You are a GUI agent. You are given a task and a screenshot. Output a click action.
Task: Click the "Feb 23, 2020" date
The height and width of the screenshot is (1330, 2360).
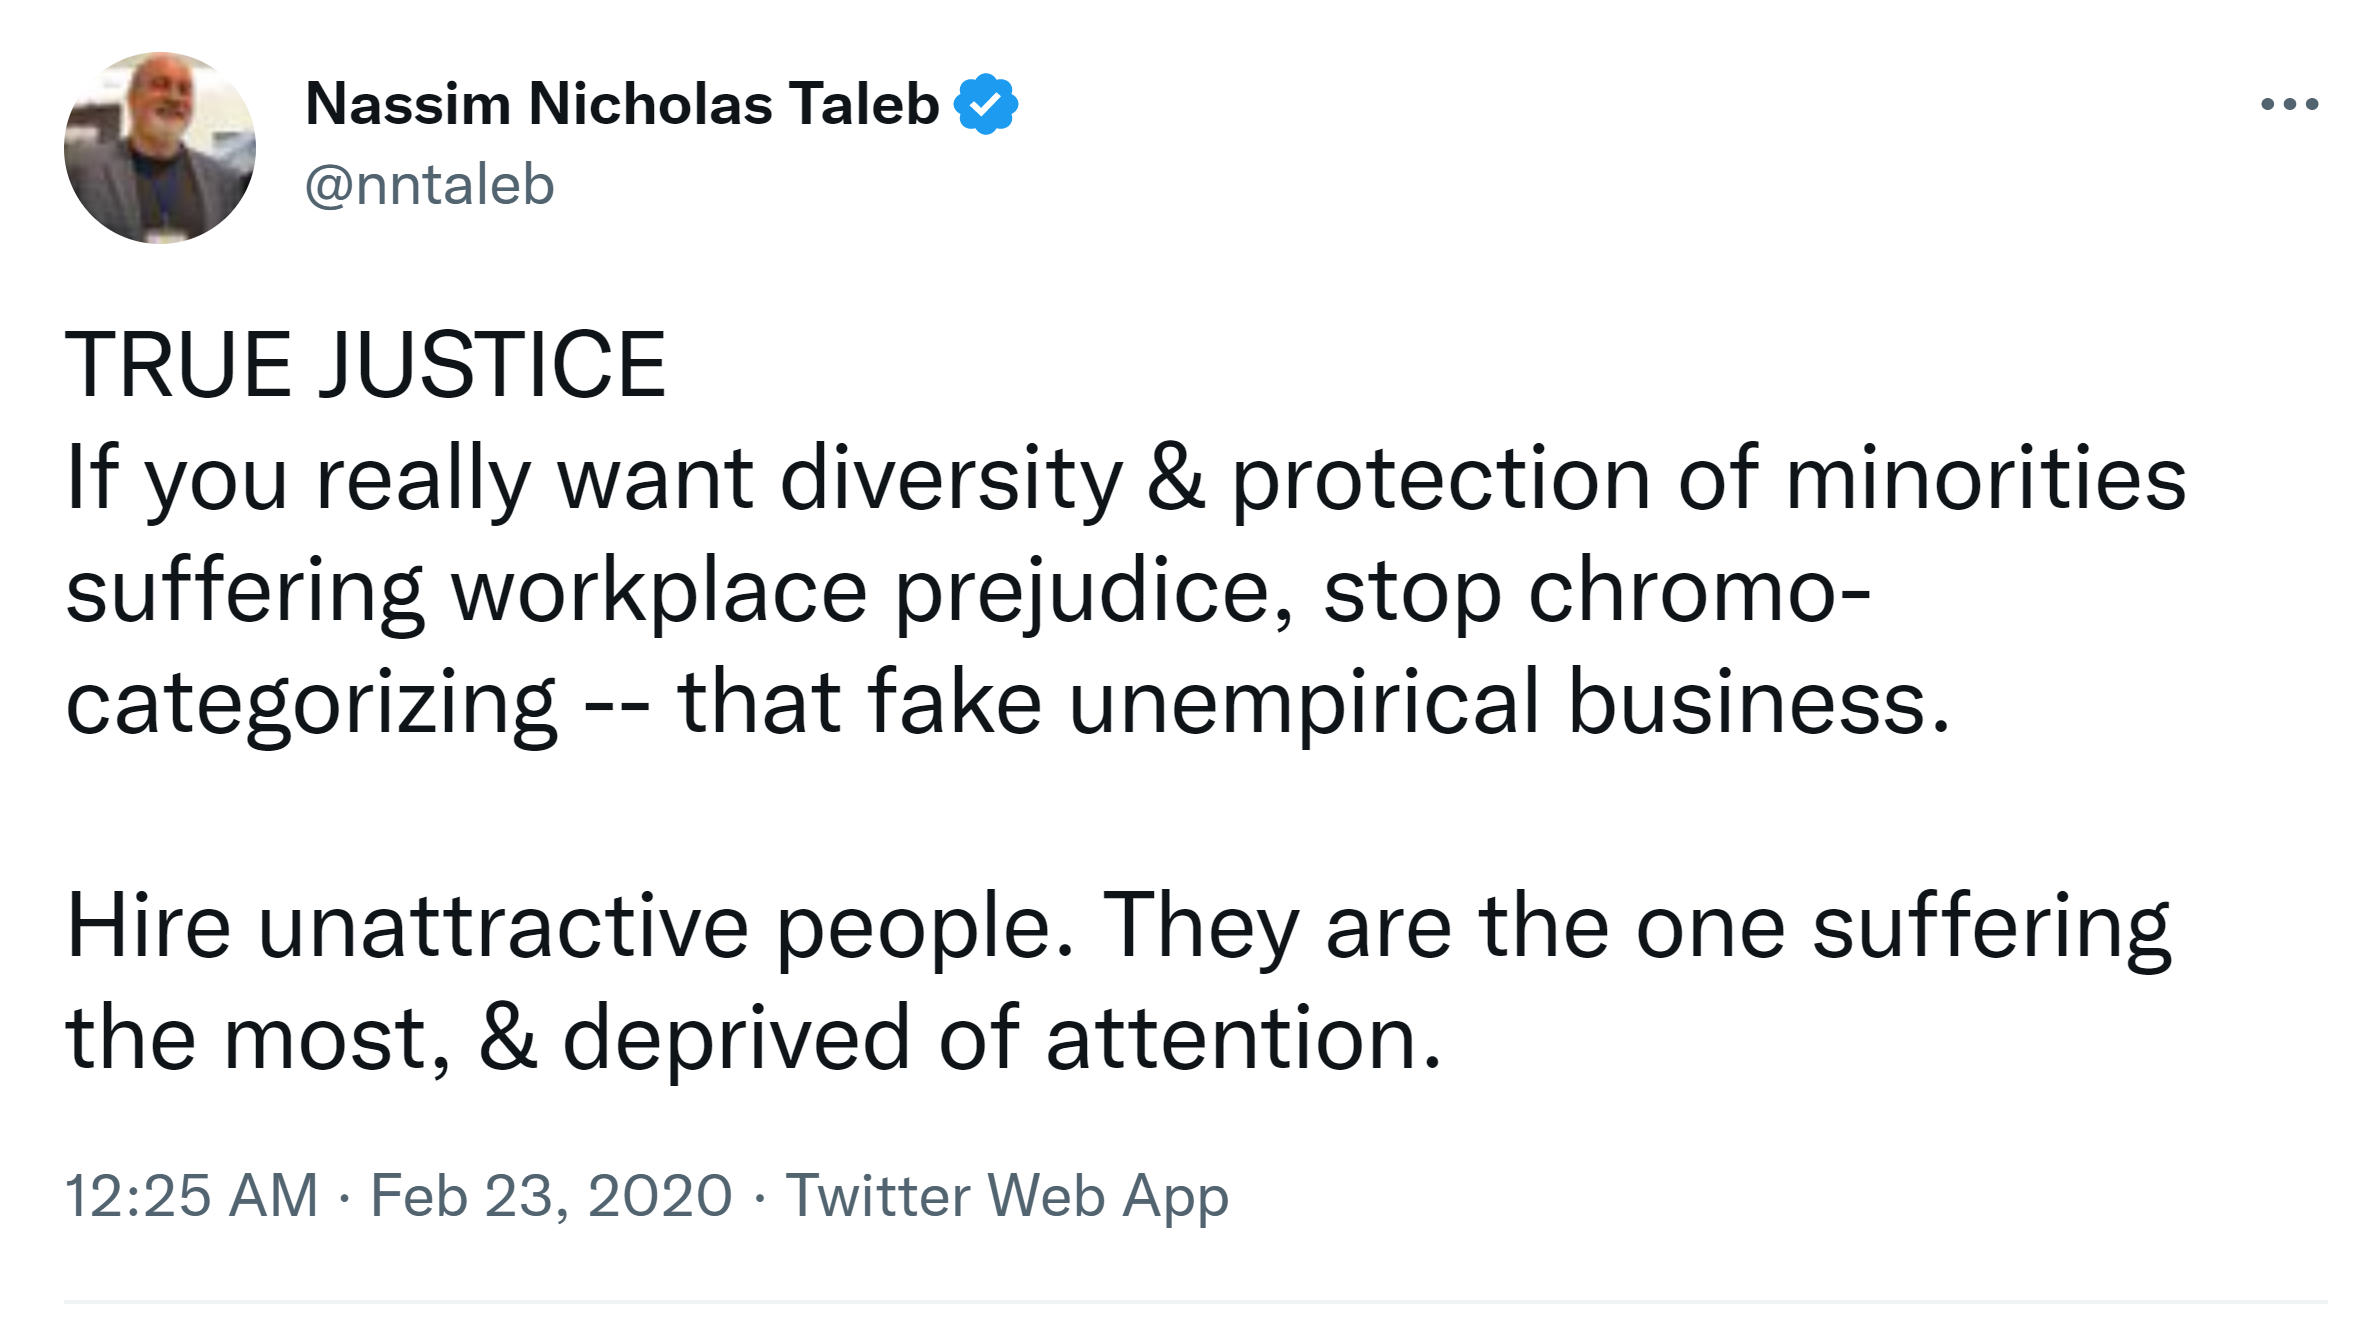551,1196
